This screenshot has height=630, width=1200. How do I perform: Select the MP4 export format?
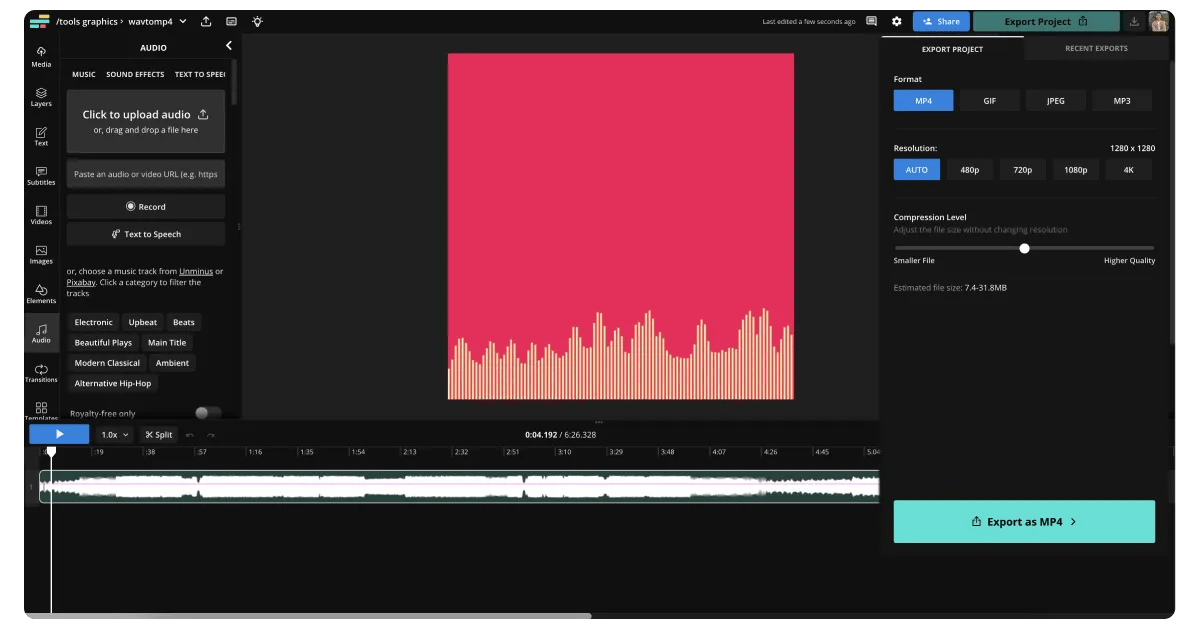click(x=922, y=100)
